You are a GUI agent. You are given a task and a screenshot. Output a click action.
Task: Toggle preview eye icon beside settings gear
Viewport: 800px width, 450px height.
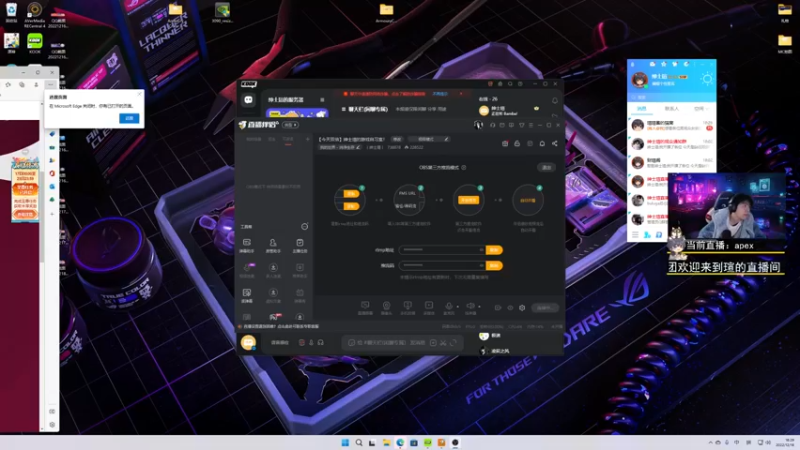pyautogui.click(x=510, y=308)
